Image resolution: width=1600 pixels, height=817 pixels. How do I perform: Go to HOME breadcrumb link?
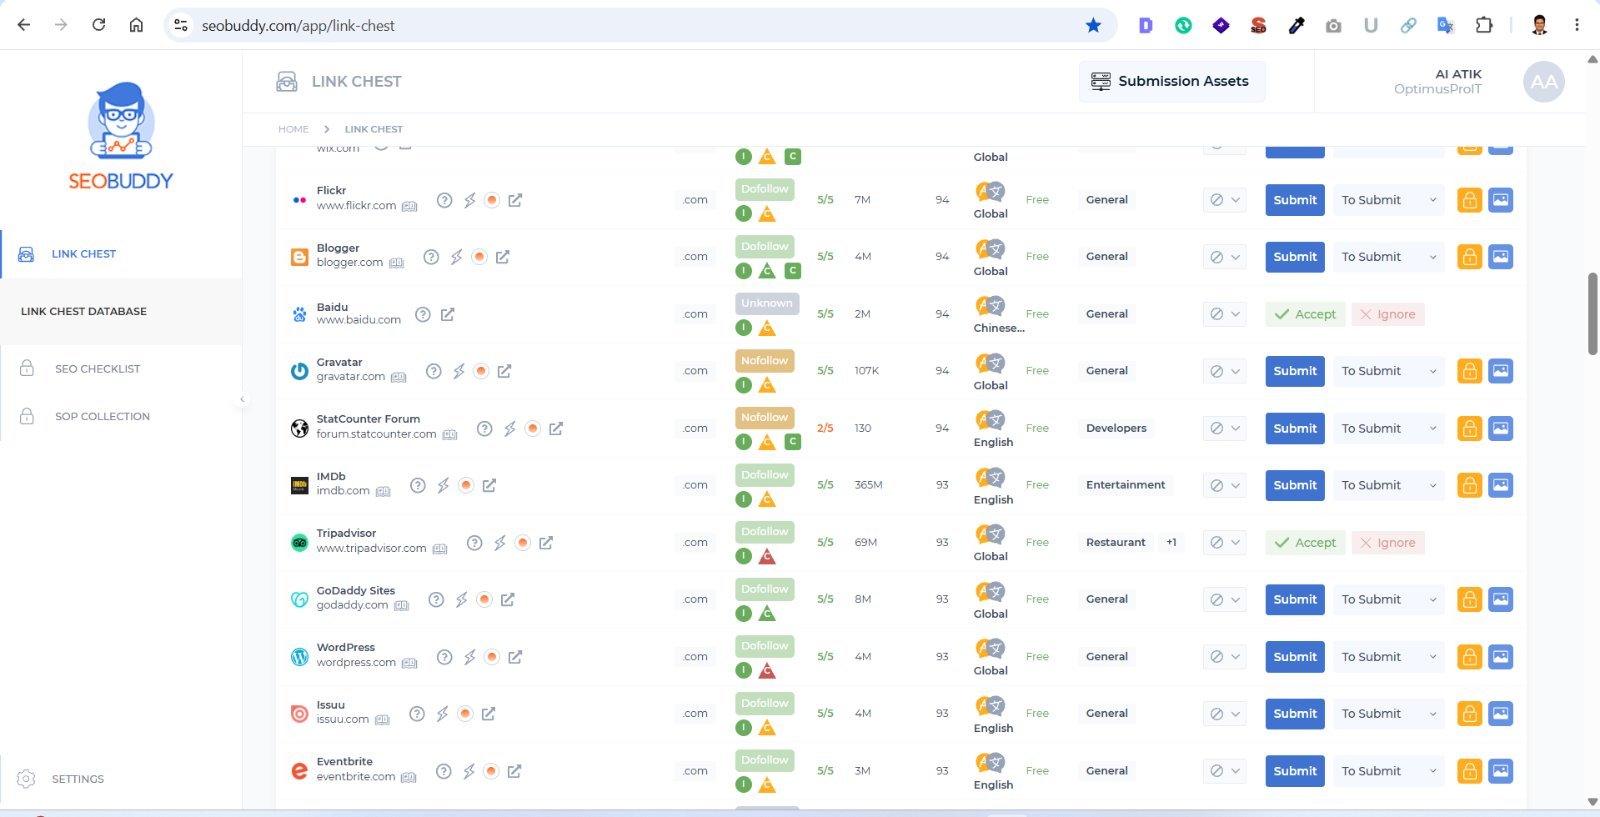[293, 129]
